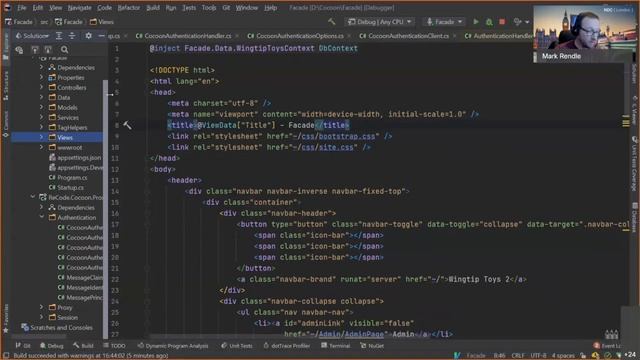Open the Git tool window

coord(23,346)
